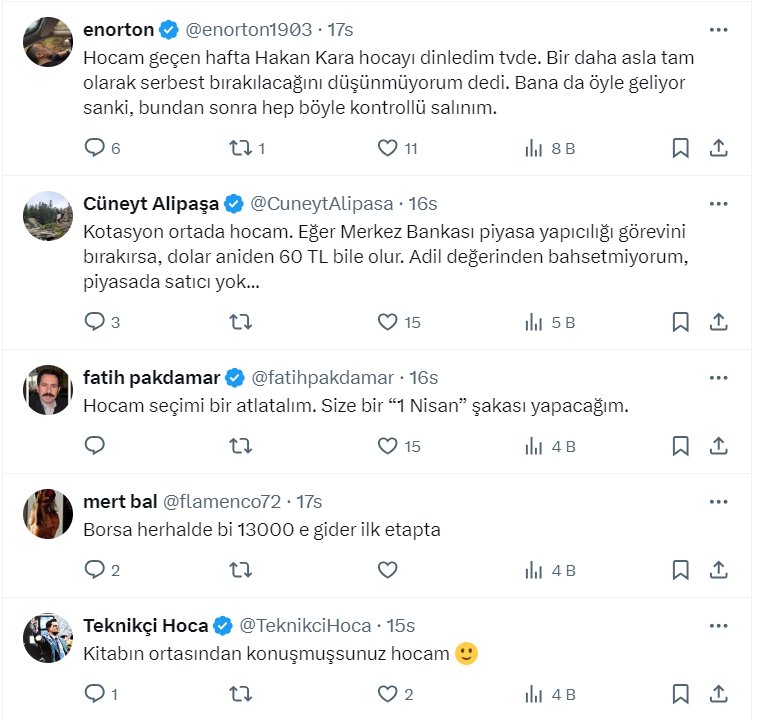757x720 pixels.
Task: Expand three-dot menu on mert bal's tweet
Action: [x=718, y=502]
